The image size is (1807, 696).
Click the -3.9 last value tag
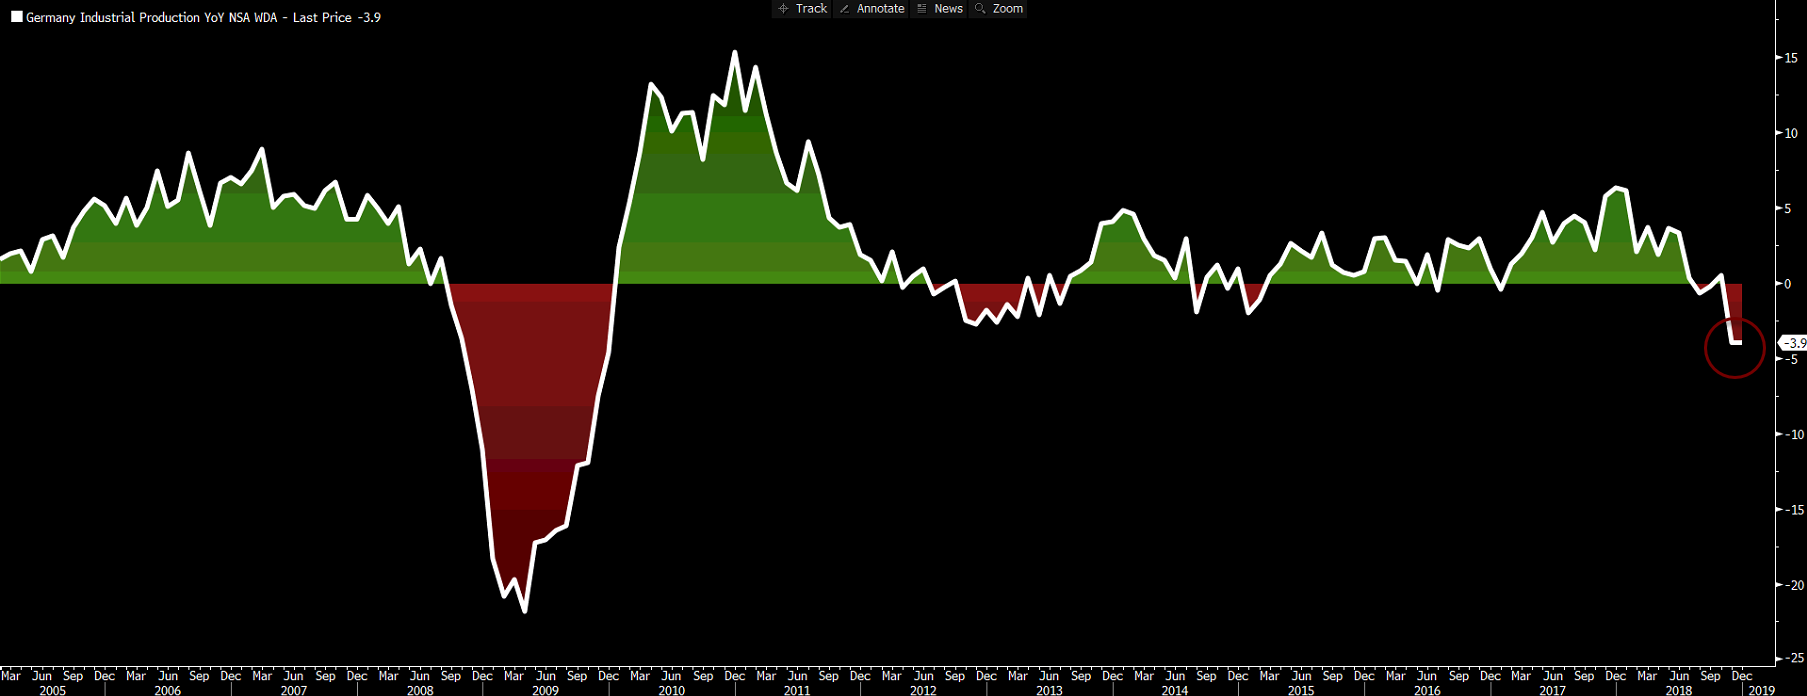1795,343
